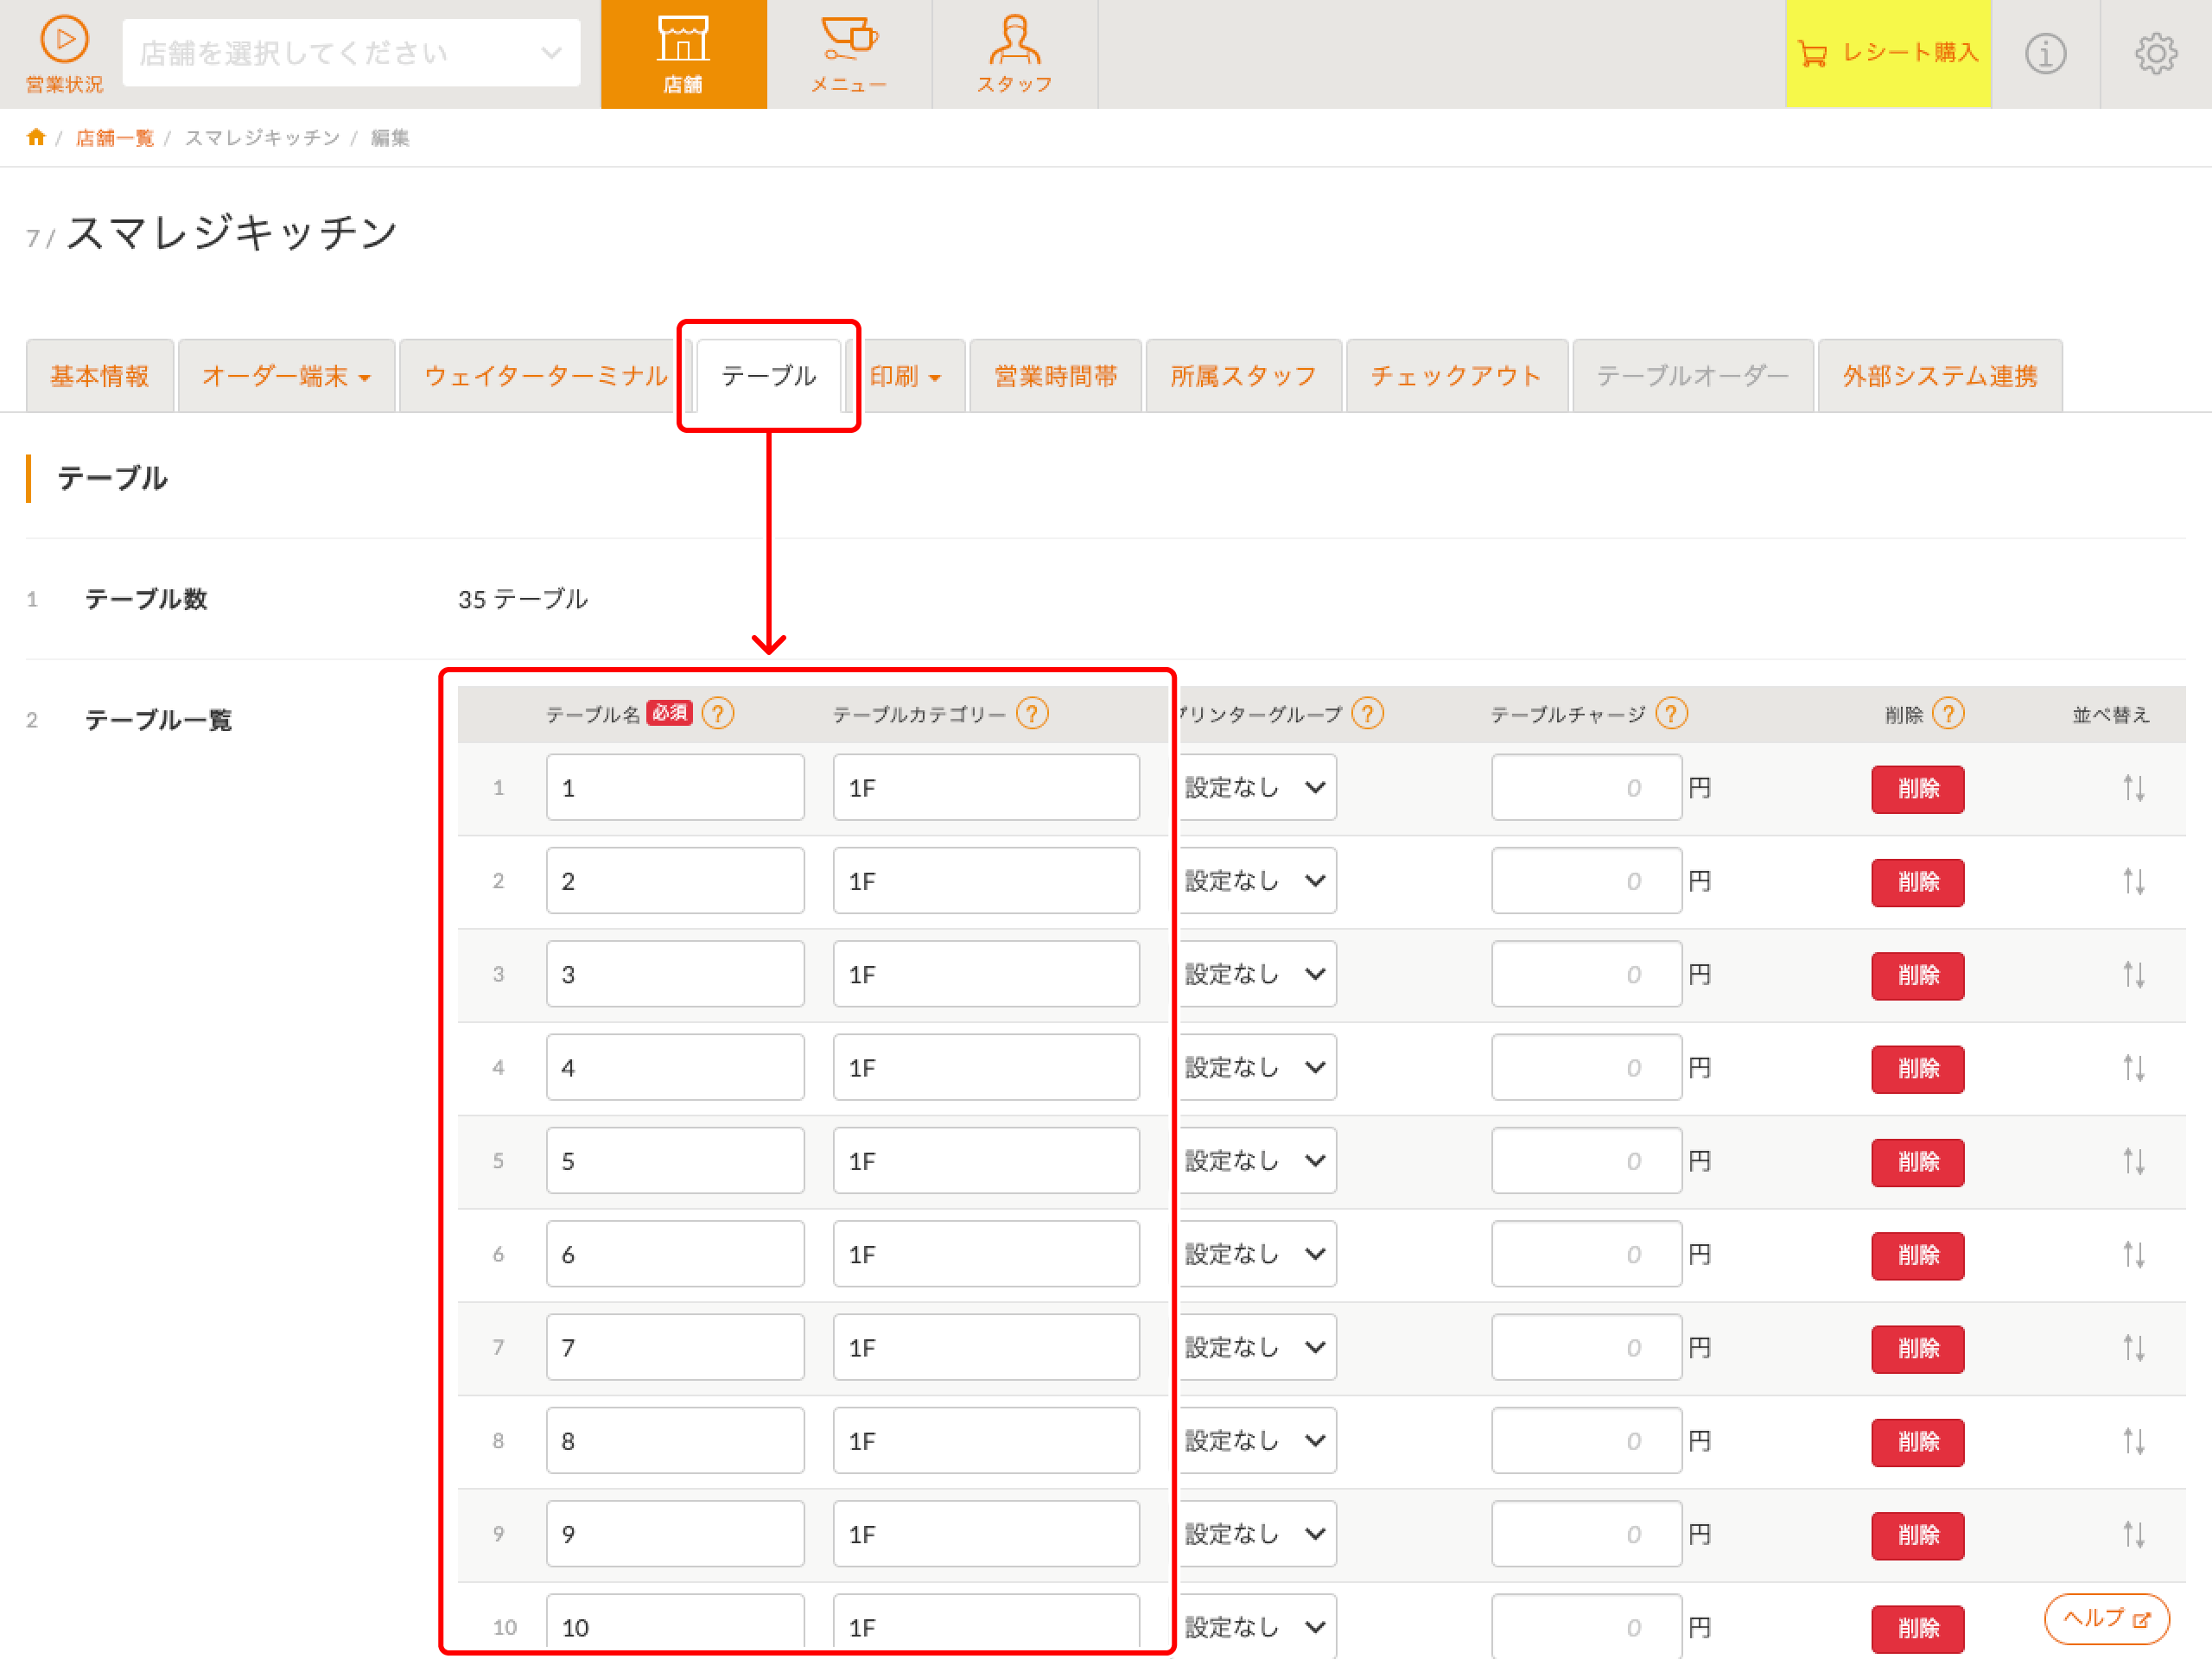The height and width of the screenshot is (1659, 2212).
Task: Open printer group dropdown for row 3
Action: coord(1257,974)
